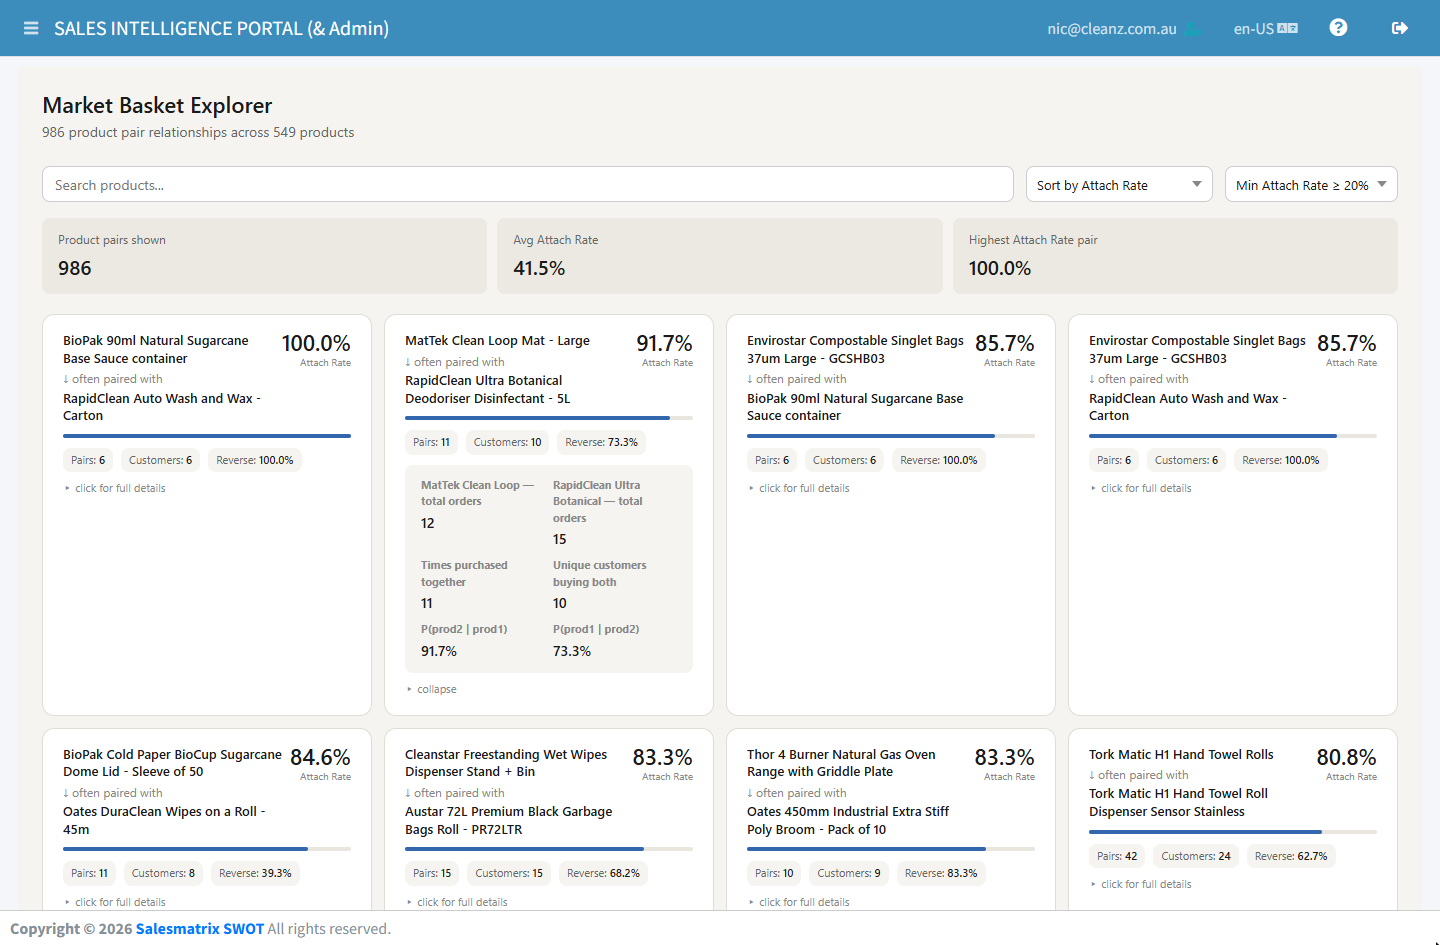Click the 80.8% attach rate value
The image size is (1440, 945).
tap(1346, 758)
